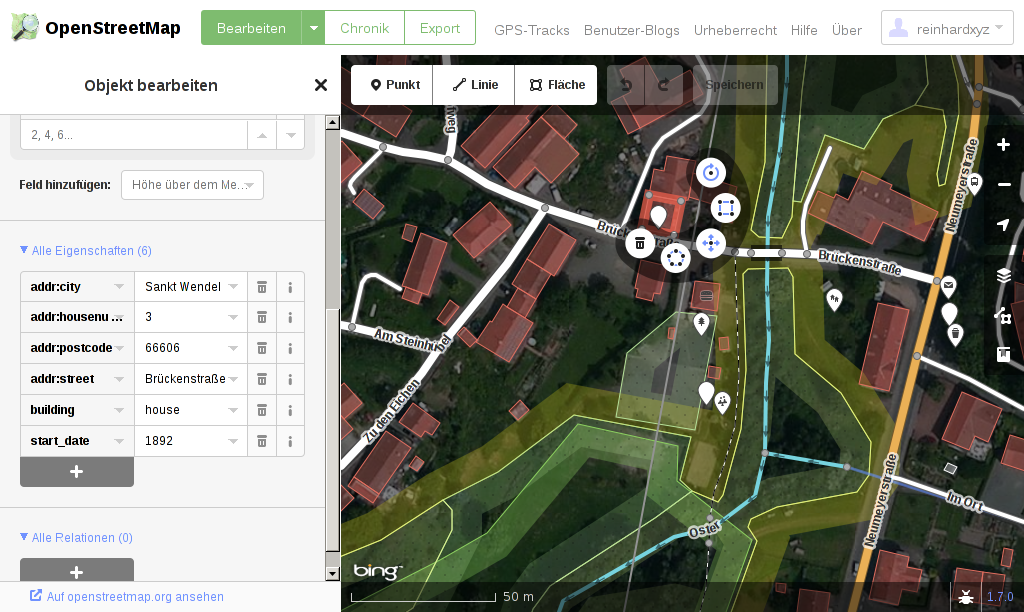Select the Linie drawing tool
The image size is (1024, 612).
click(474, 85)
